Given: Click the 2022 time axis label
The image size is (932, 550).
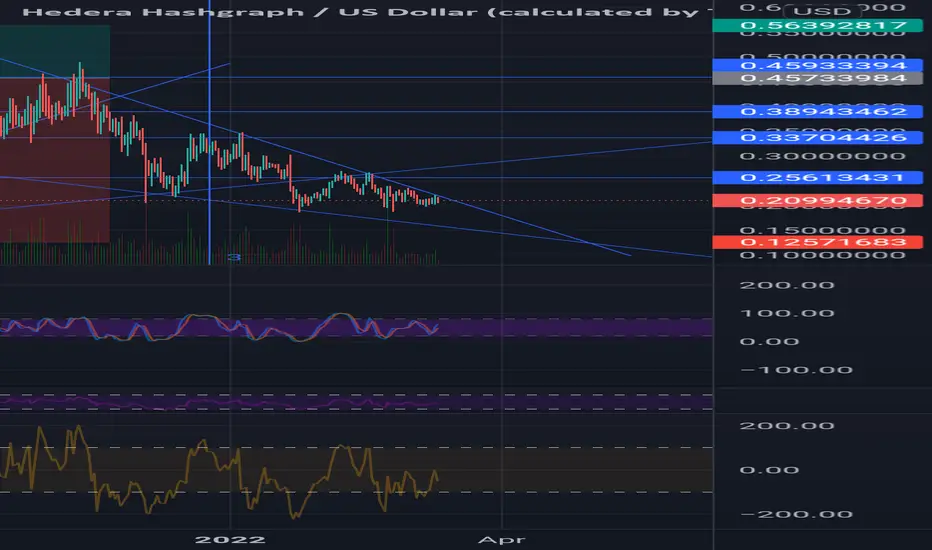Looking at the screenshot, I should pos(230,540).
